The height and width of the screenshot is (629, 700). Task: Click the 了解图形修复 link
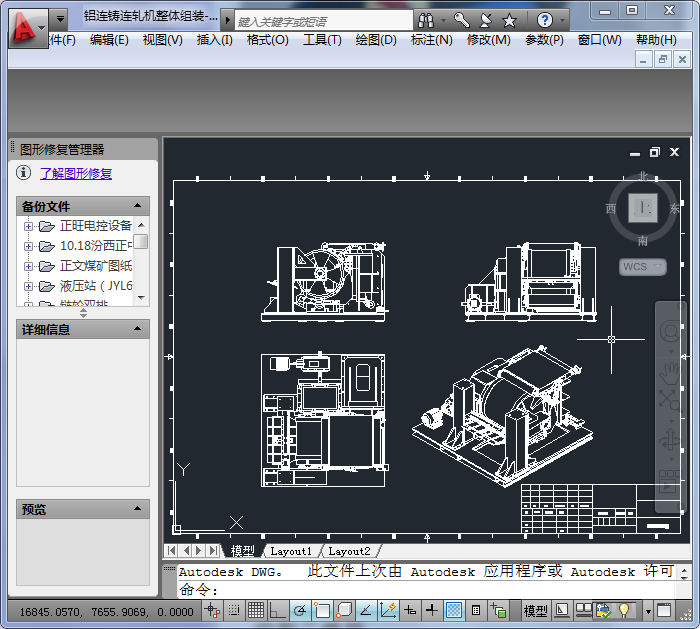(x=76, y=173)
